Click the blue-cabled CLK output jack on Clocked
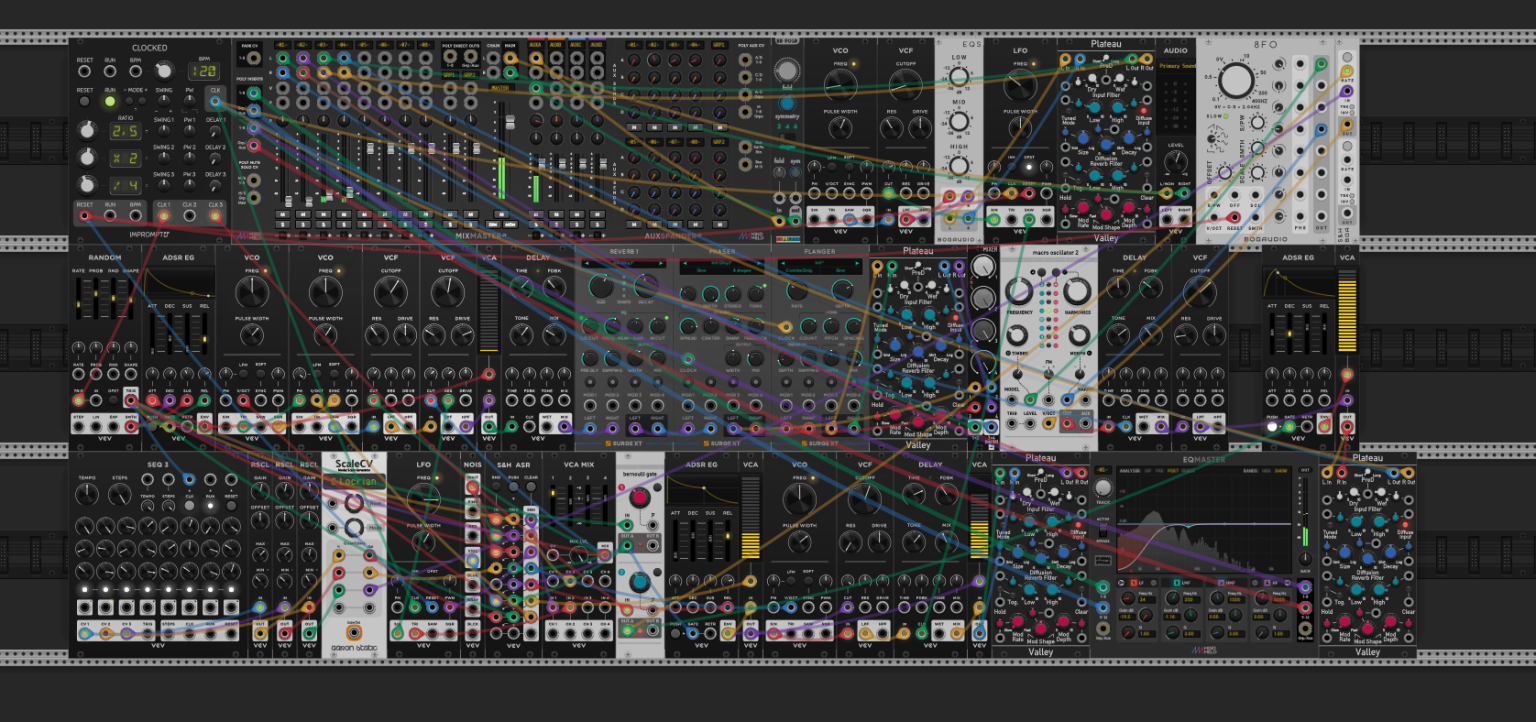This screenshot has height=722, width=1536. 216,101
